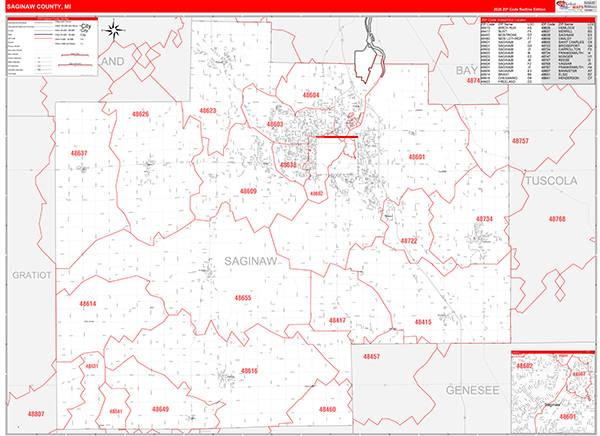Select ZIP code label 48603
The width and height of the screenshot is (600, 436).
point(275,124)
